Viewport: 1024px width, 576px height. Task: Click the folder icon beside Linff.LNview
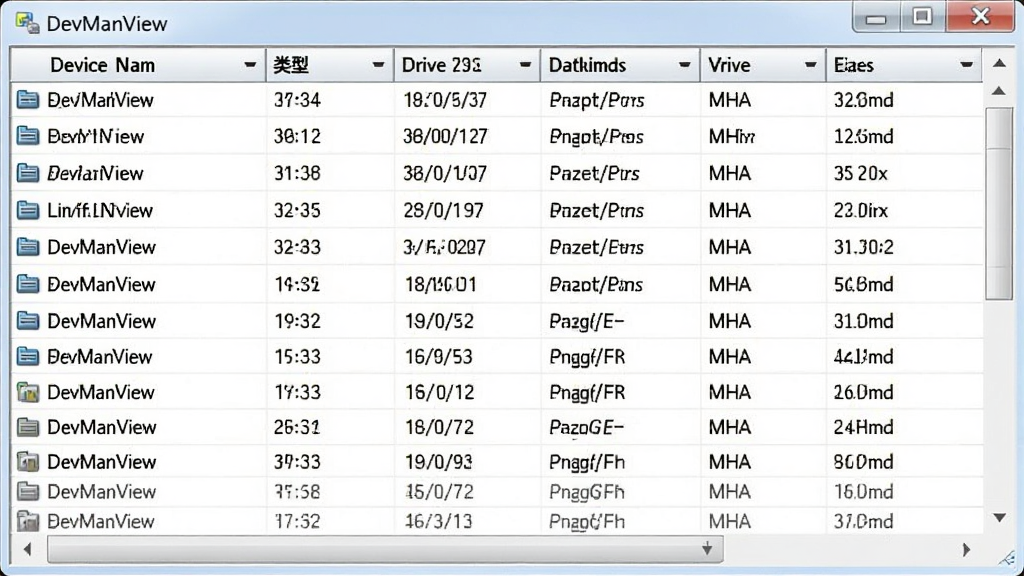[x=27, y=210]
